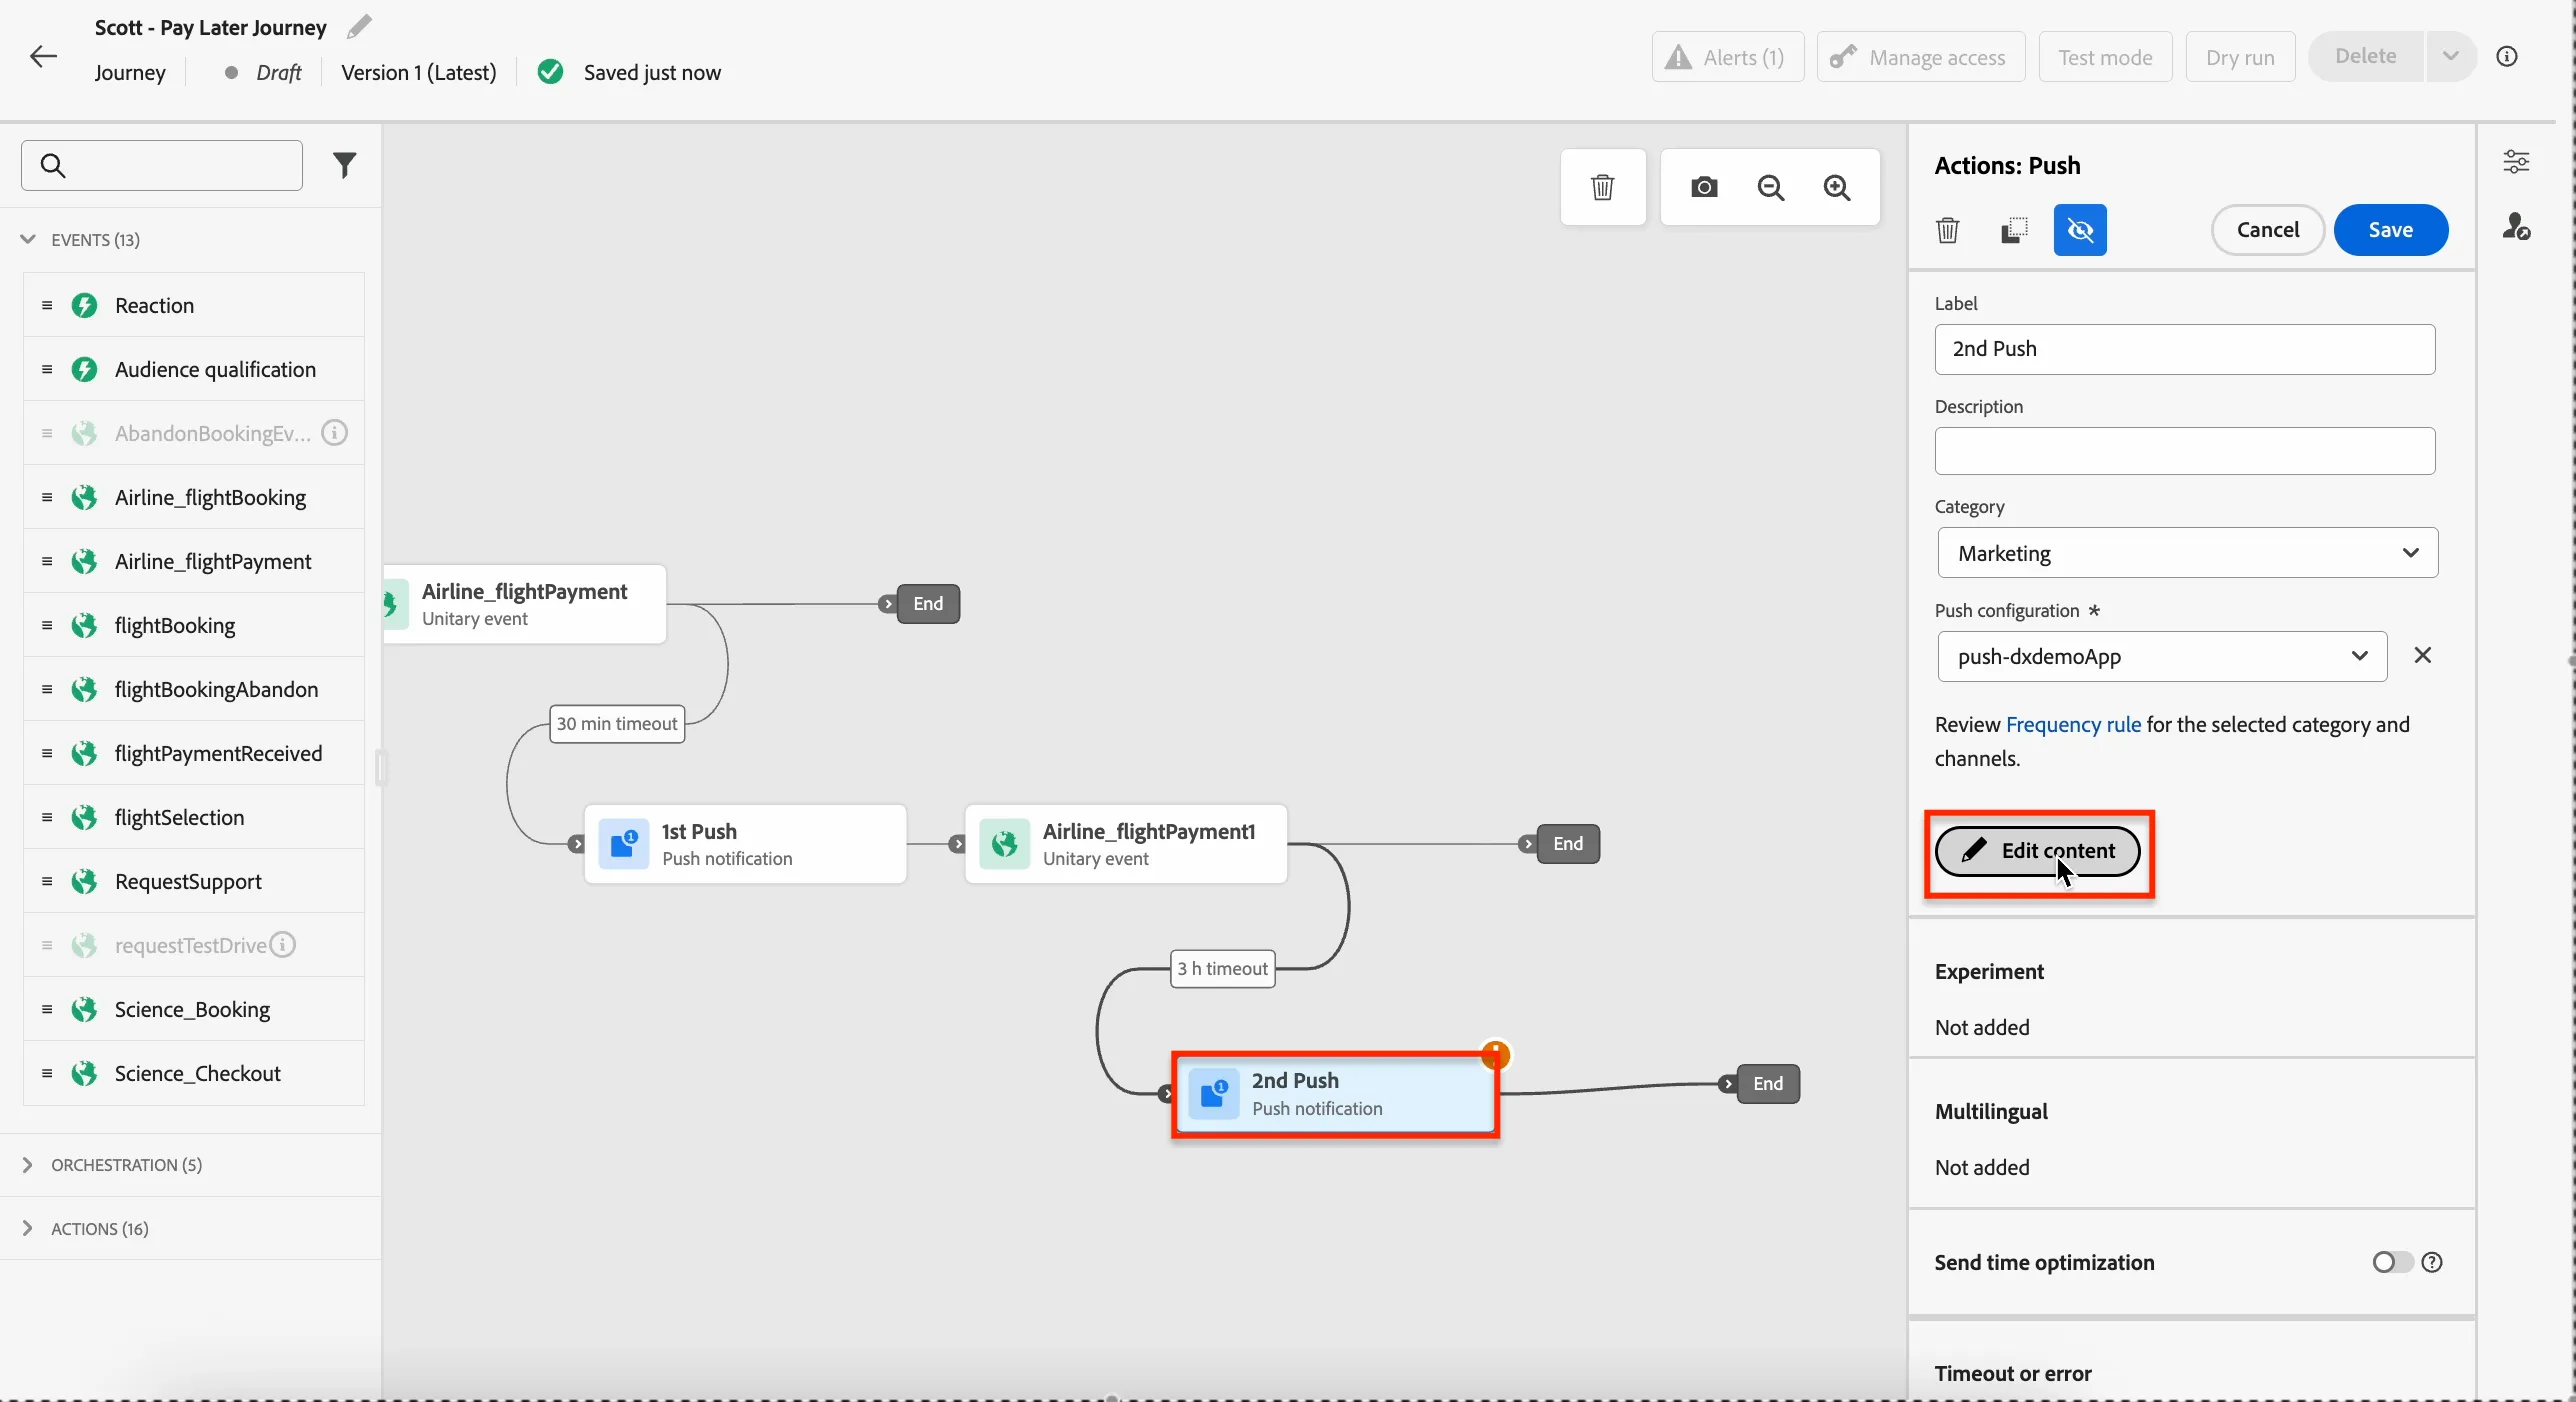Screen dimensions: 2576x1402
Task: Click the End node after Airline_flightPayment1
Action: [x=1568, y=844]
